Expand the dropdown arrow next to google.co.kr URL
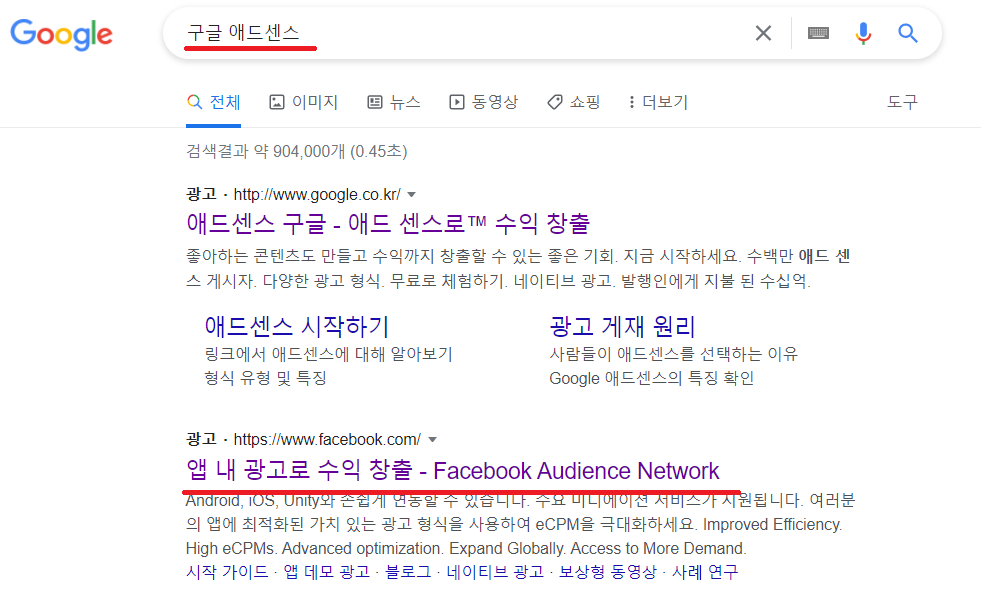981x611 pixels. pyautogui.click(x=412, y=194)
